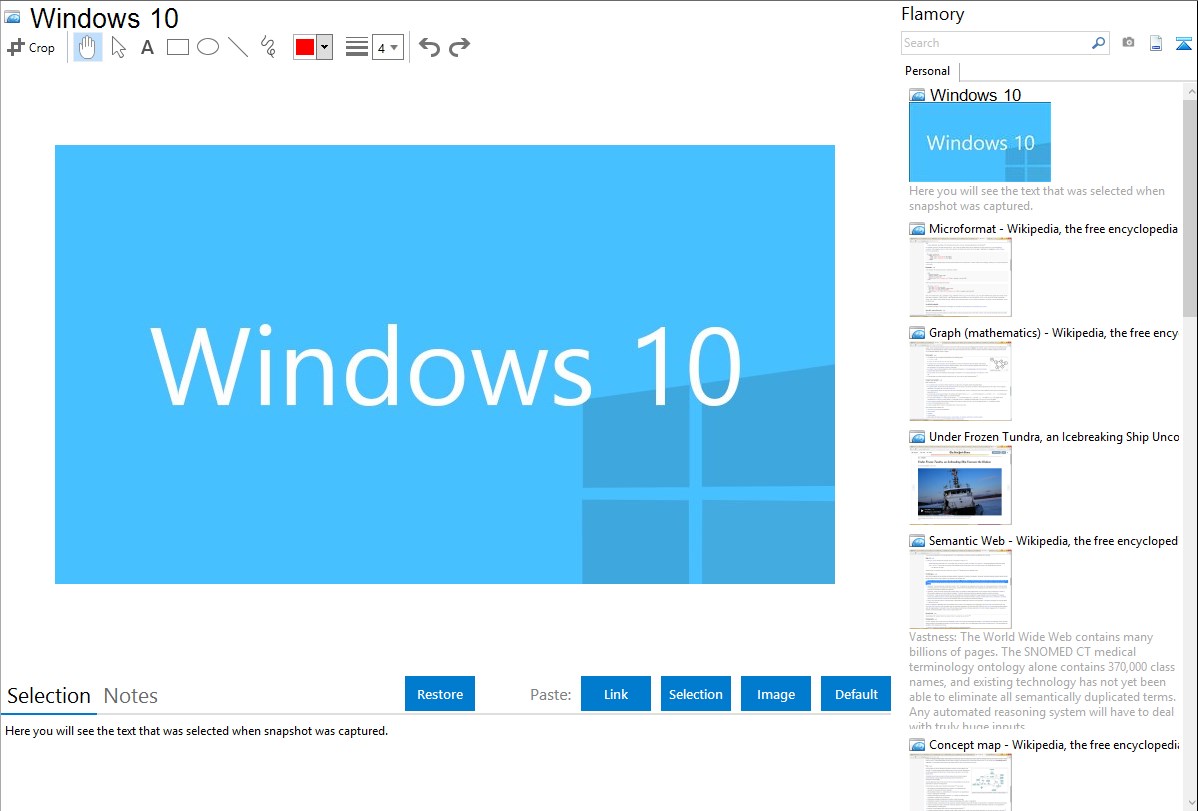
Task: Click 'Semantic Web - Wikipedia' title
Action: pos(1053,541)
